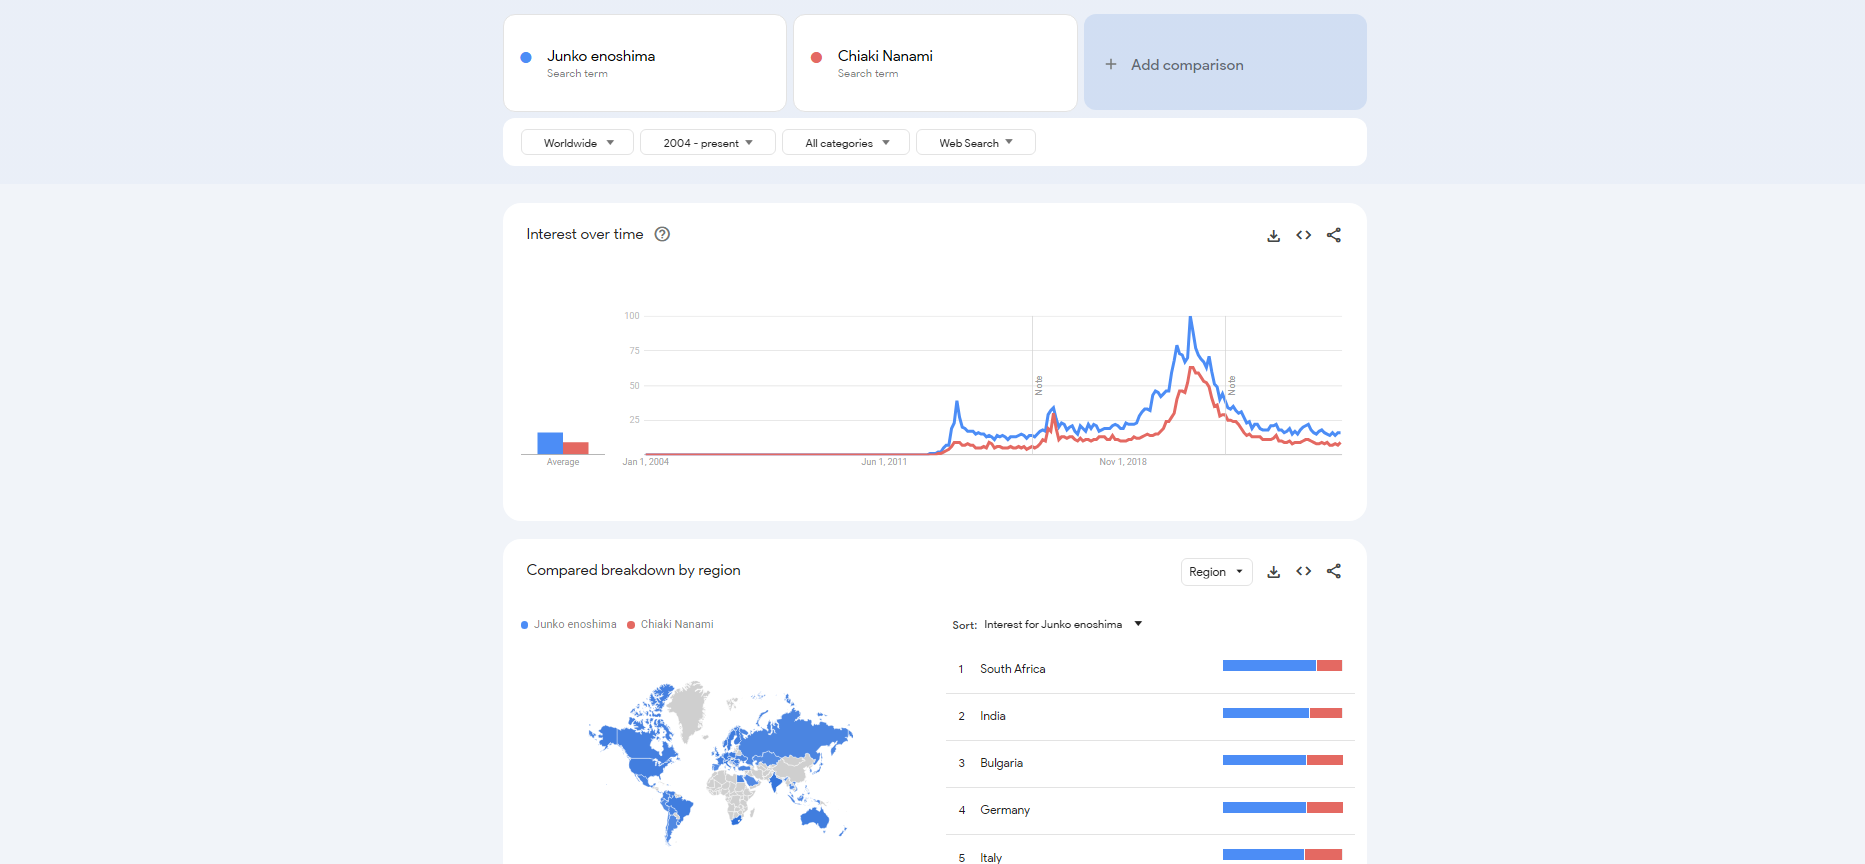
Task: Click the plus icon to add comparison
Action: 1111,65
